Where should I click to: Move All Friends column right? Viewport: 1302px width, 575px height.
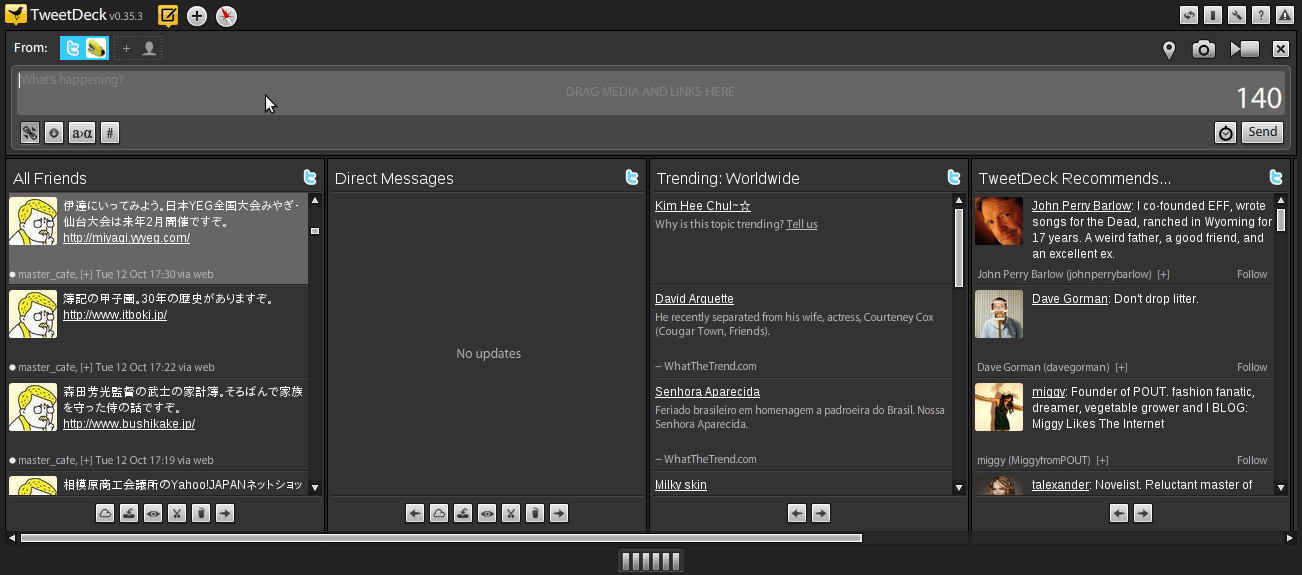click(225, 513)
